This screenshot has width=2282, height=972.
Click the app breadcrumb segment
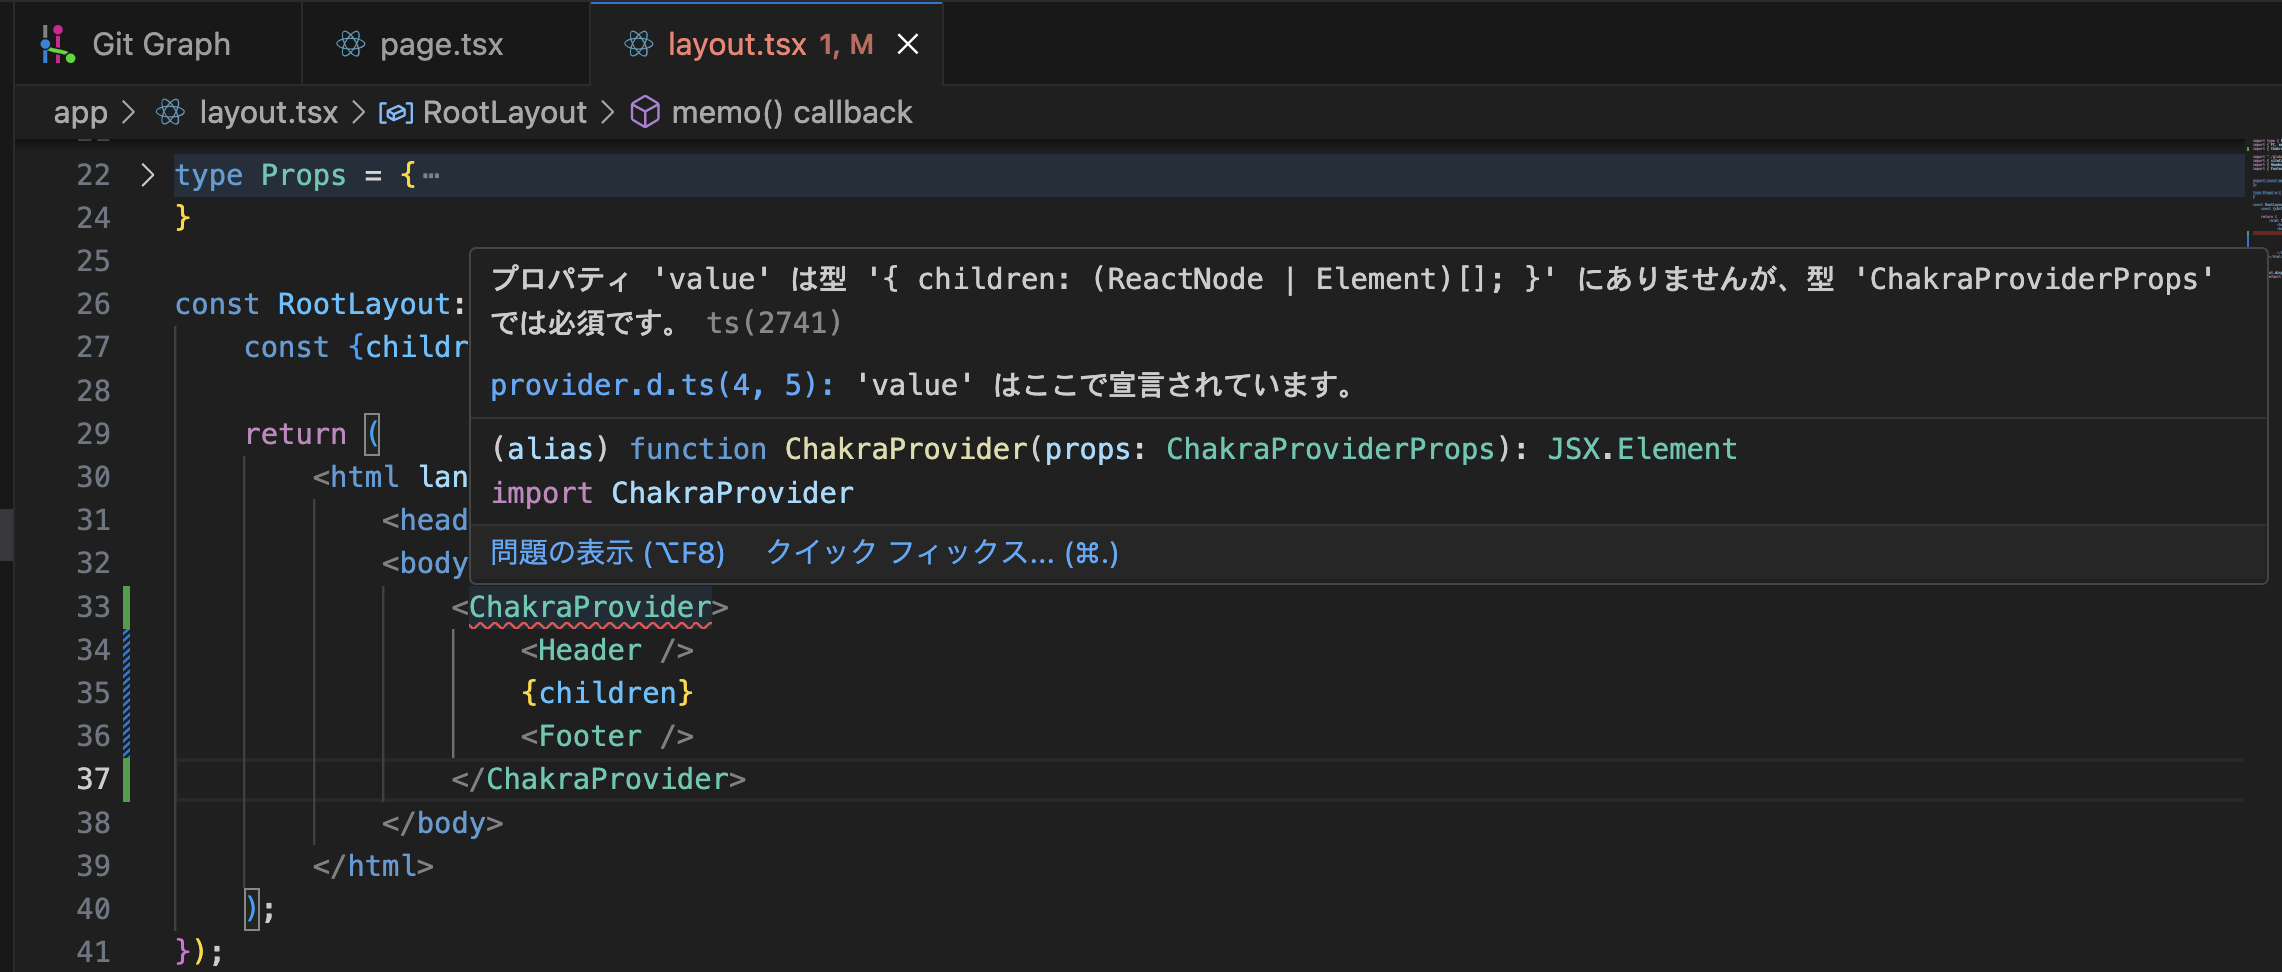[80, 112]
